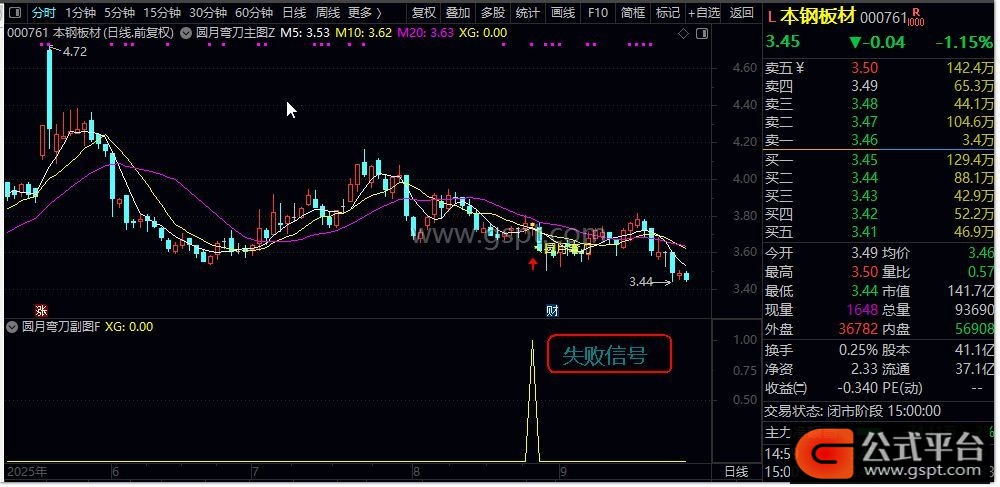Switch to the 周线 weekly chart tab
1000x487 pixels.
pos(328,13)
